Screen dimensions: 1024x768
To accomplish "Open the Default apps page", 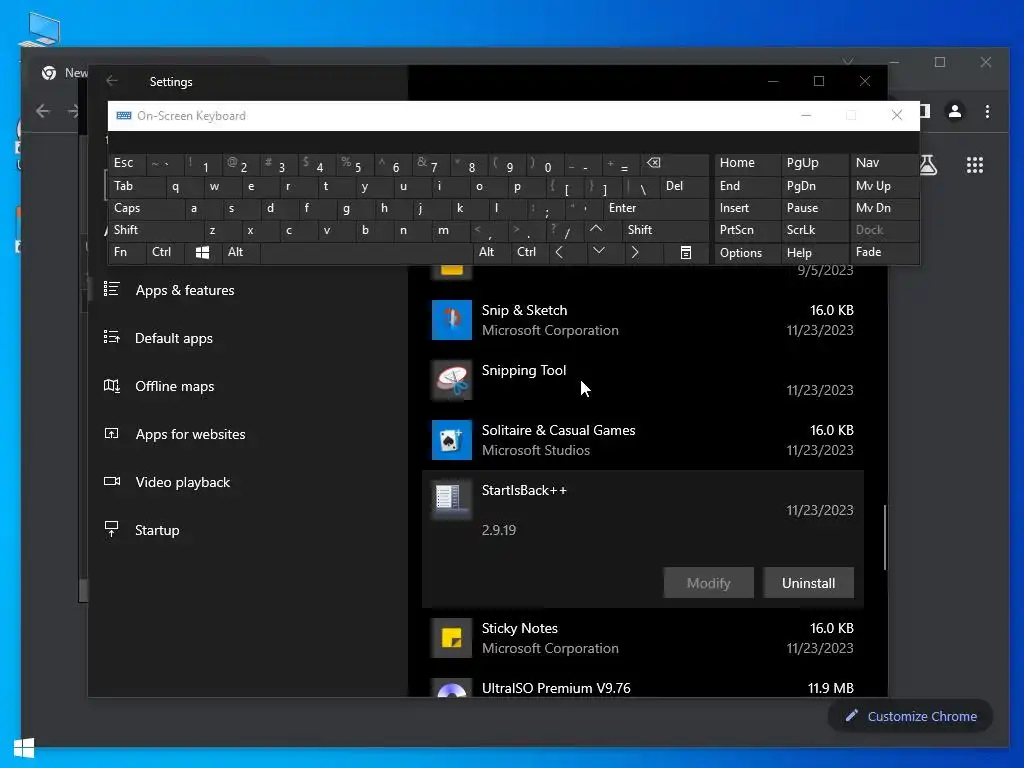I will 174,338.
